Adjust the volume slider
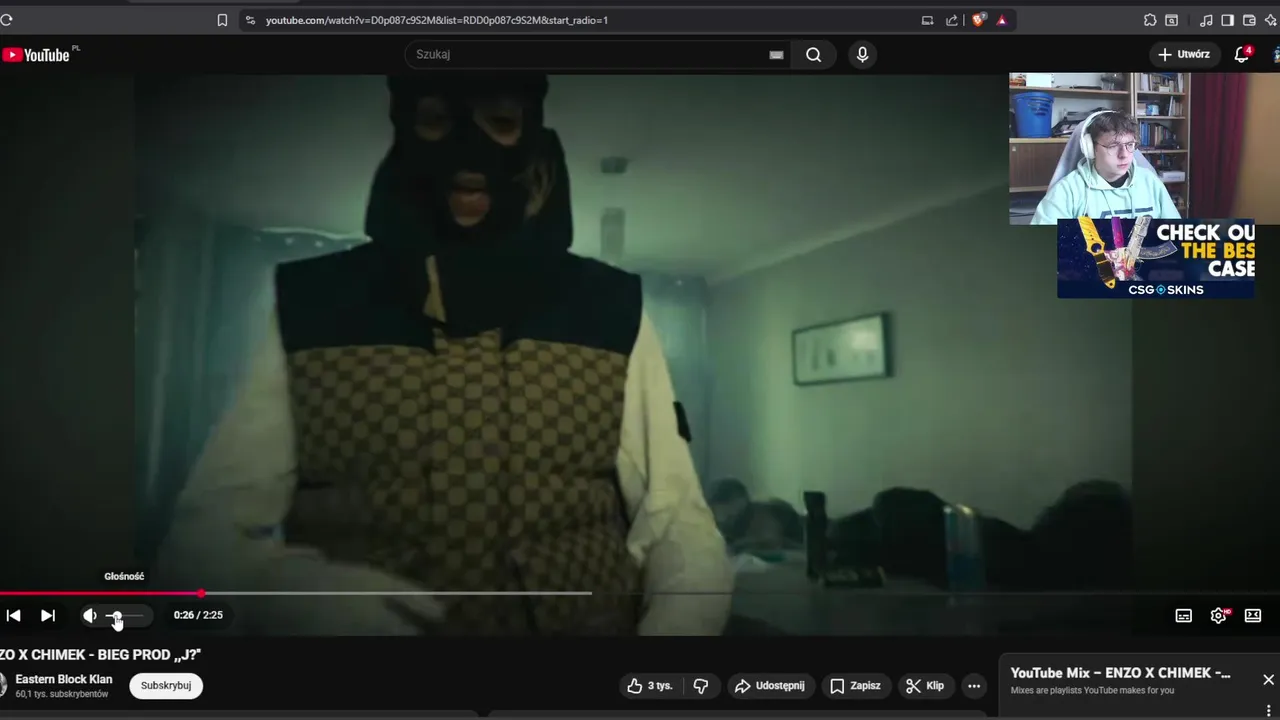This screenshot has height=720, width=1280. pos(124,615)
